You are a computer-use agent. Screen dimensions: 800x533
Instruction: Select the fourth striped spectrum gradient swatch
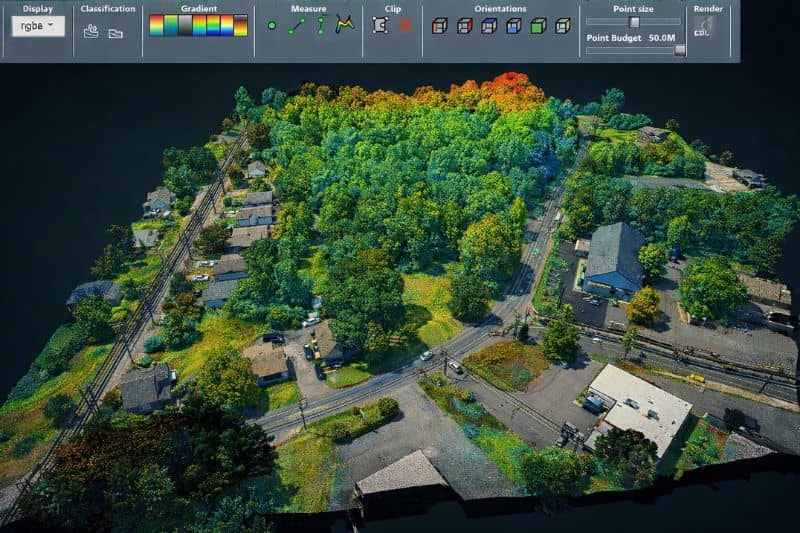[199, 26]
